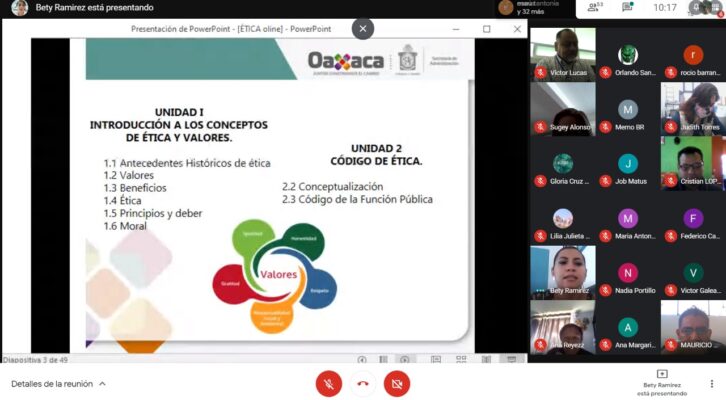The width and height of the screenshot is (726, 400).
Task: Go to previous slide in PowerPoint bar
Action: [362, 360]
